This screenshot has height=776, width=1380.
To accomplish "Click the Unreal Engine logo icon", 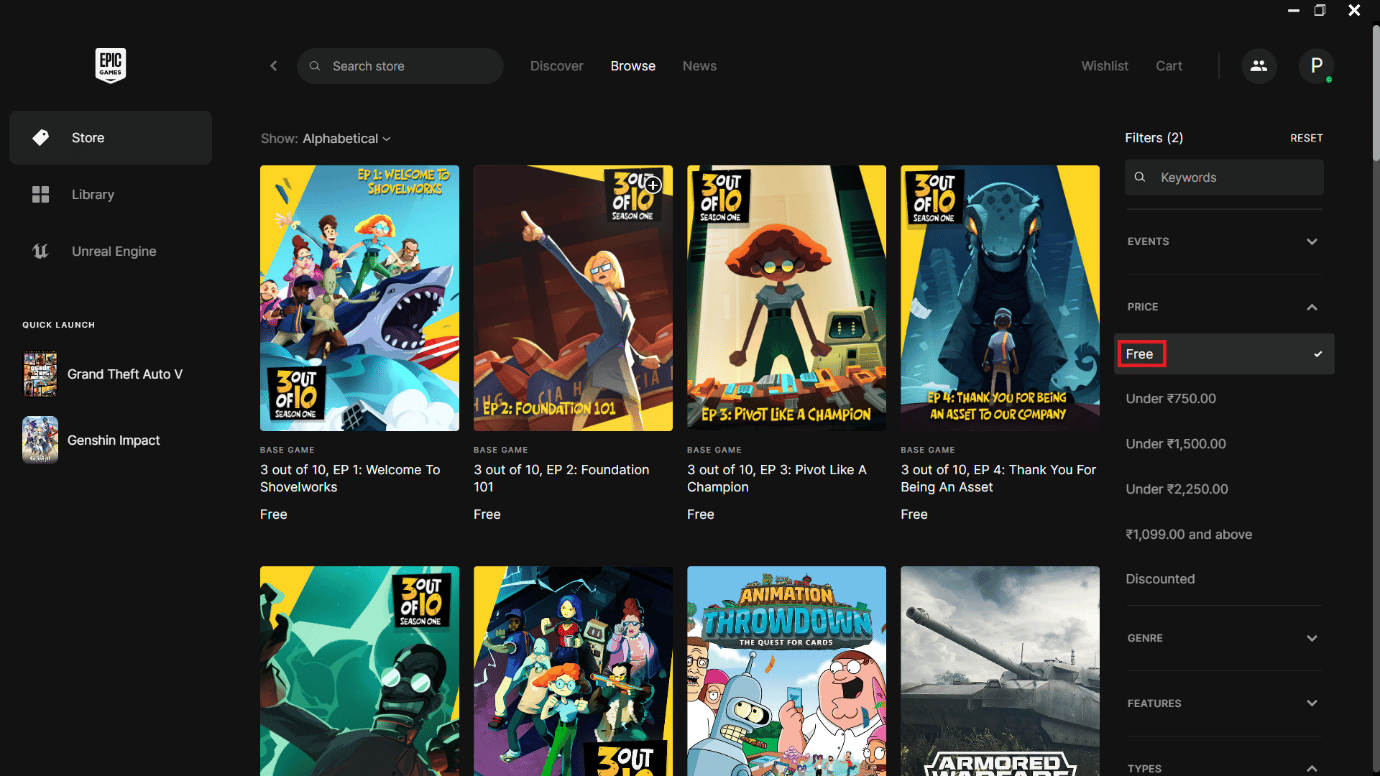I will click(x=41, y=252).
